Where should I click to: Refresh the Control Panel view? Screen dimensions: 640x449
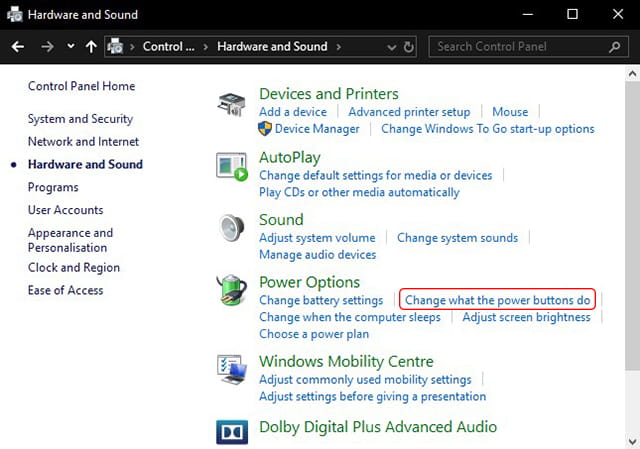pyautogui.click(x=409, y=47)
